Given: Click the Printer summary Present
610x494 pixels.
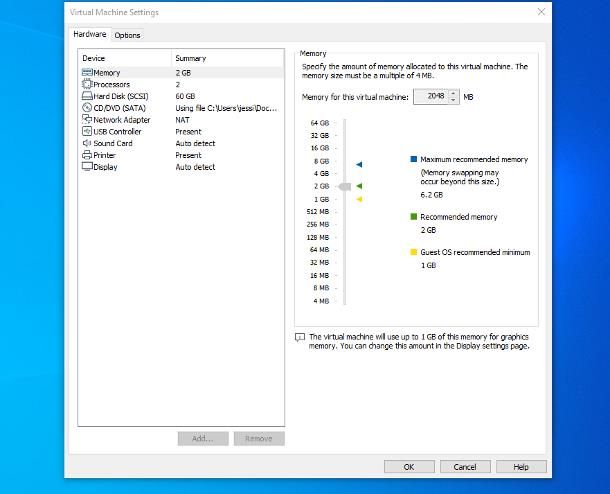Looking at the screenshot, I should [188, 155].
